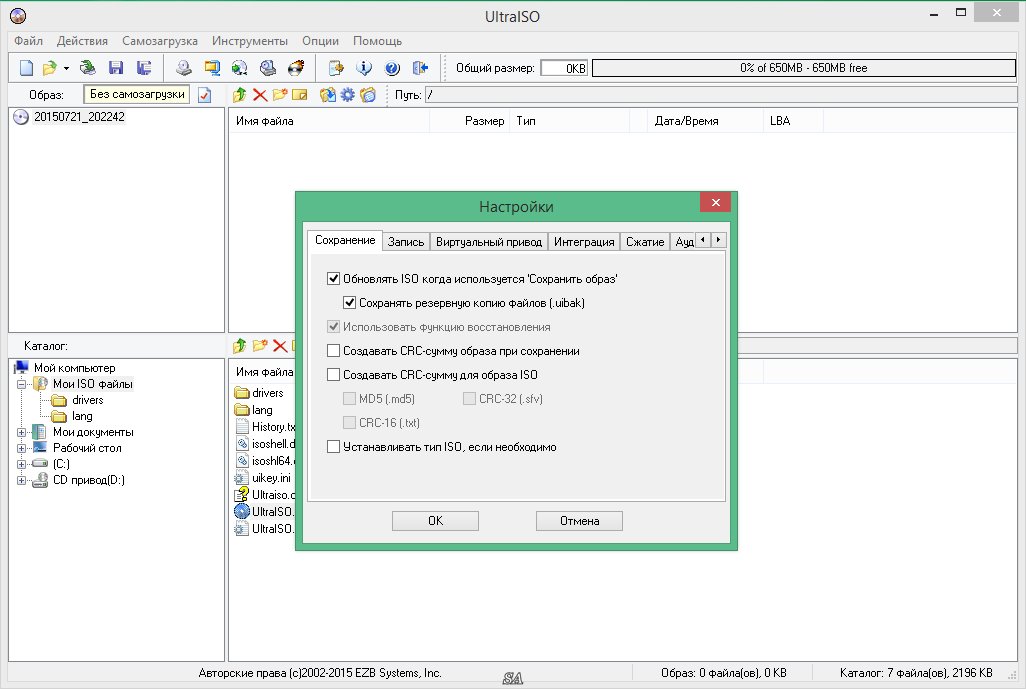Click the blue gear settings icon in image toolbar
Screen dimensions: 1026x689
(x=347, y=95)
